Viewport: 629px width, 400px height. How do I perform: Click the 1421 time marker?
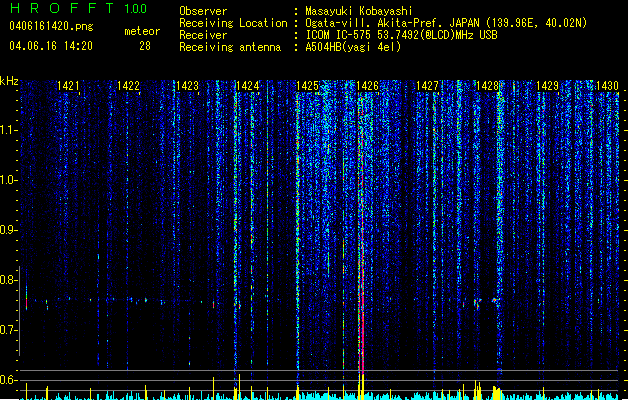pos(68,86)
